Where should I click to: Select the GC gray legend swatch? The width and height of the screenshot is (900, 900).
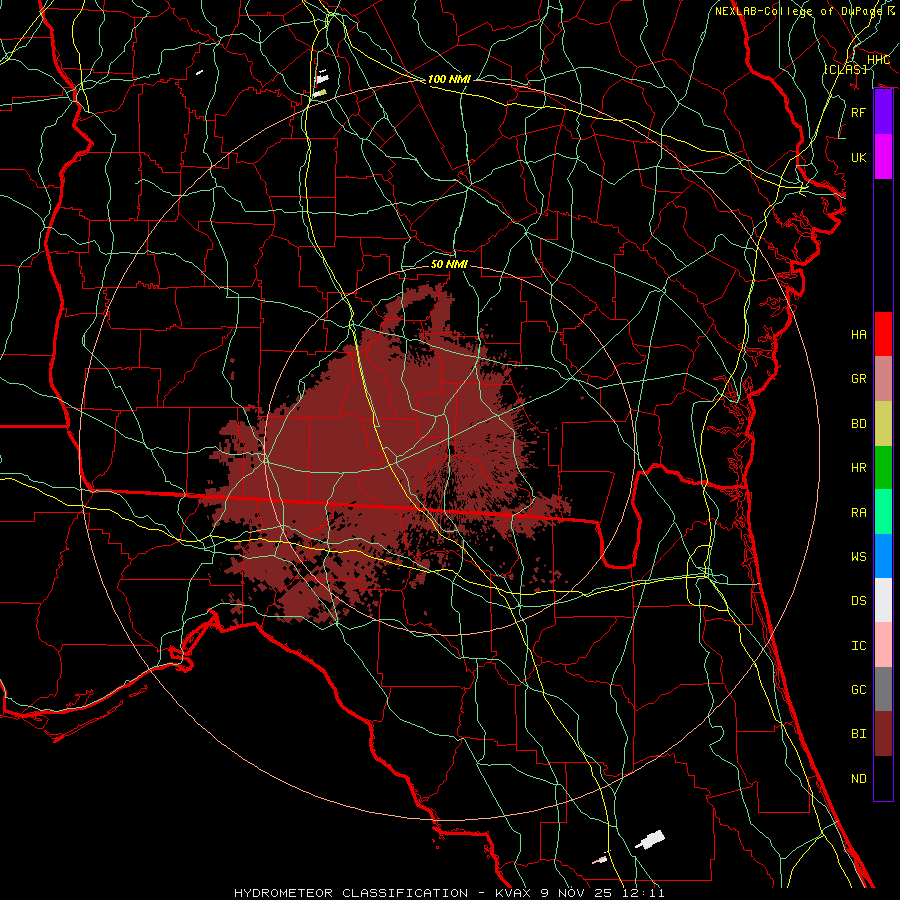pyautogui.click(x=883, y=689)
